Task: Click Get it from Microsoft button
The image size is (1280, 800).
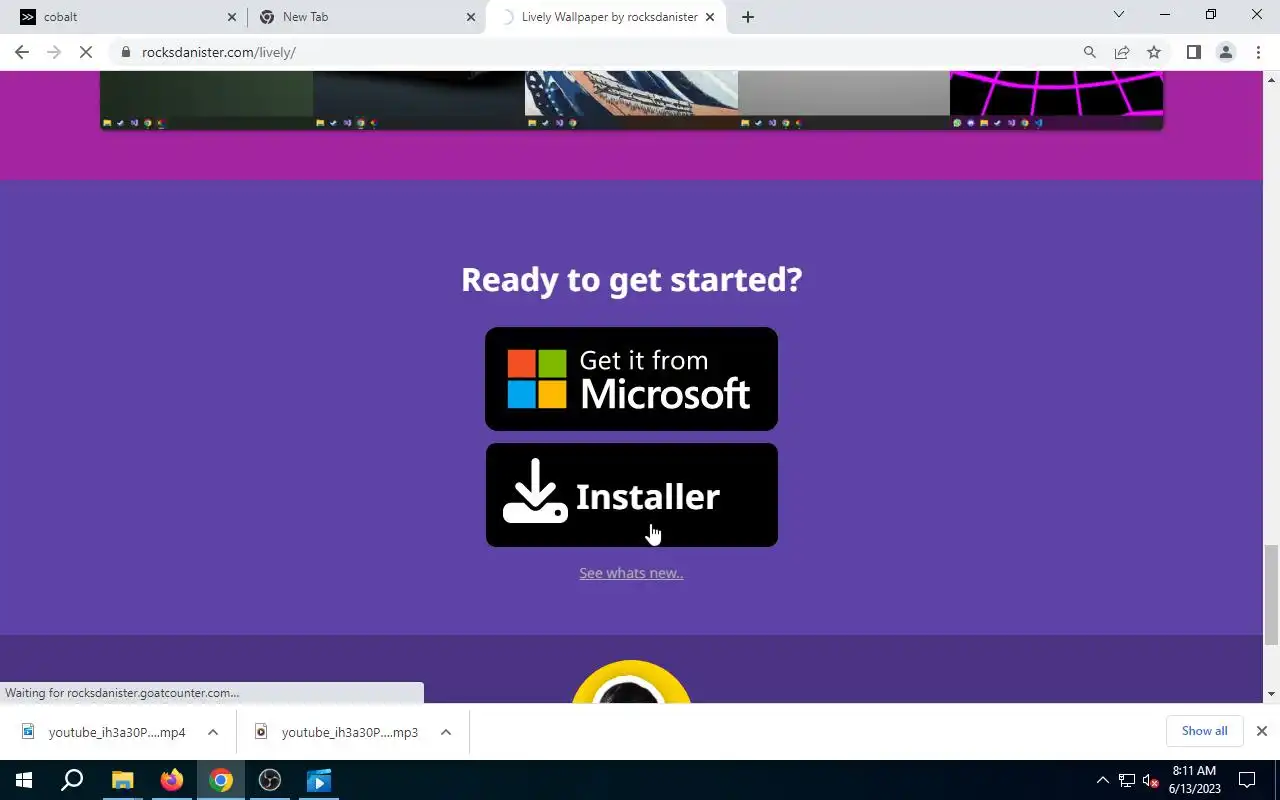Action: coord(631,379)
